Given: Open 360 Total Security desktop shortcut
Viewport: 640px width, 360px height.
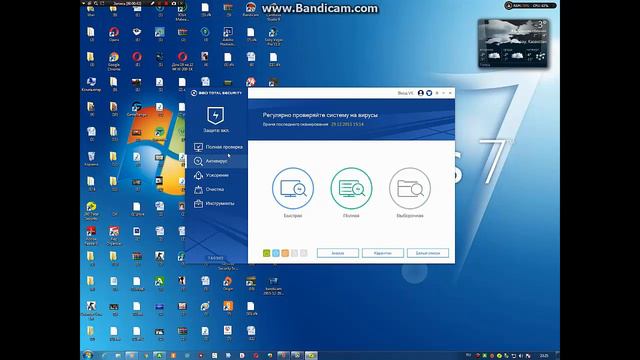Looking at the screenshot, I should click(x=91, y=210).
